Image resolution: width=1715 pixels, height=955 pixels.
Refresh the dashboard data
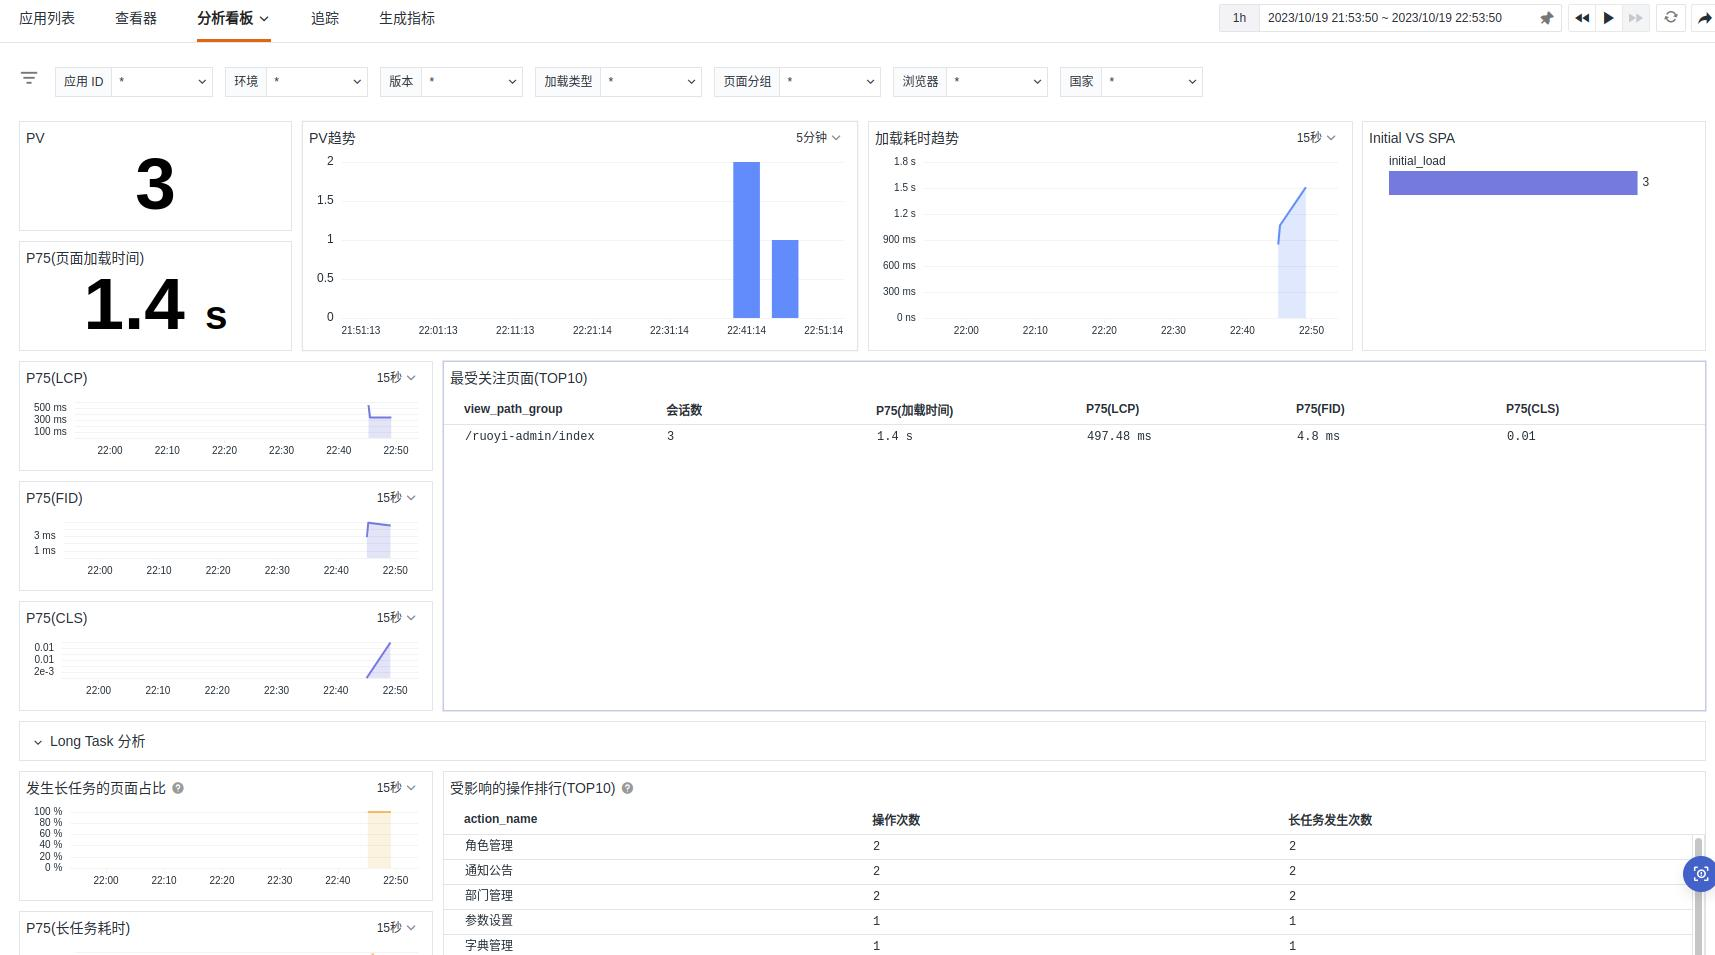point(1670,18)
